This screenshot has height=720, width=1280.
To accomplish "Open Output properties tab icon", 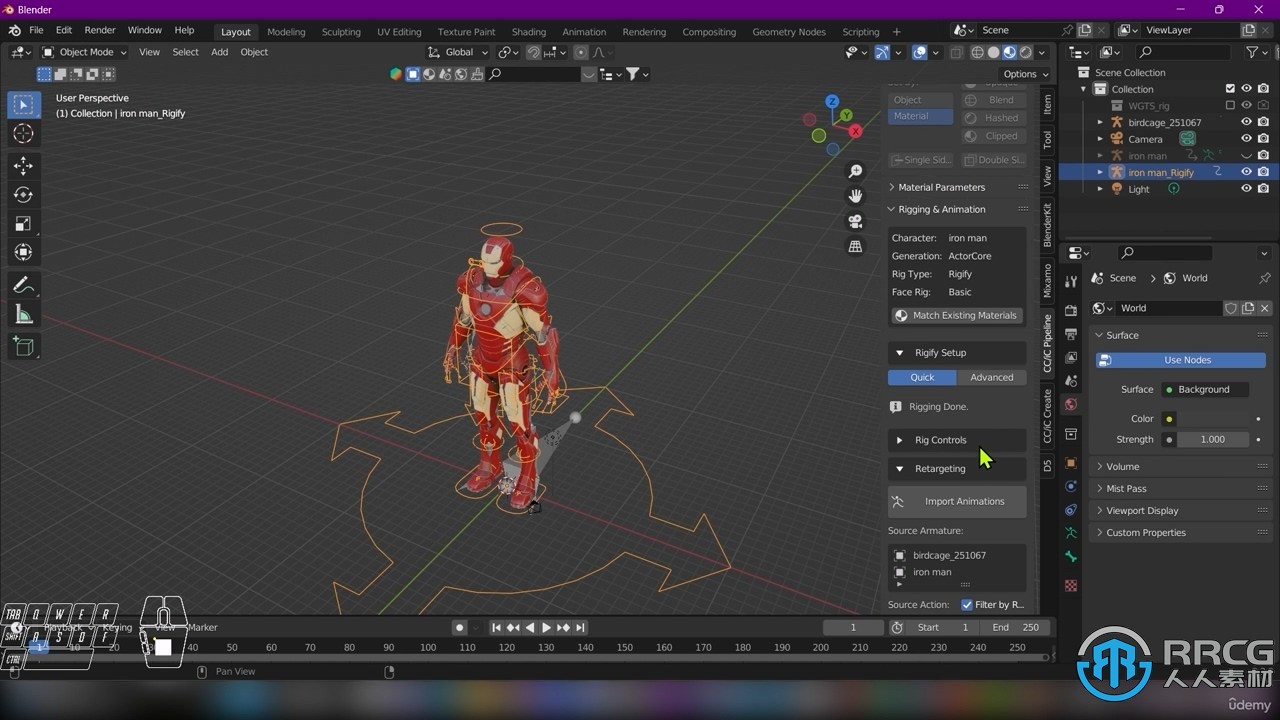I will pyautogui.click(x=1071, y=334).
